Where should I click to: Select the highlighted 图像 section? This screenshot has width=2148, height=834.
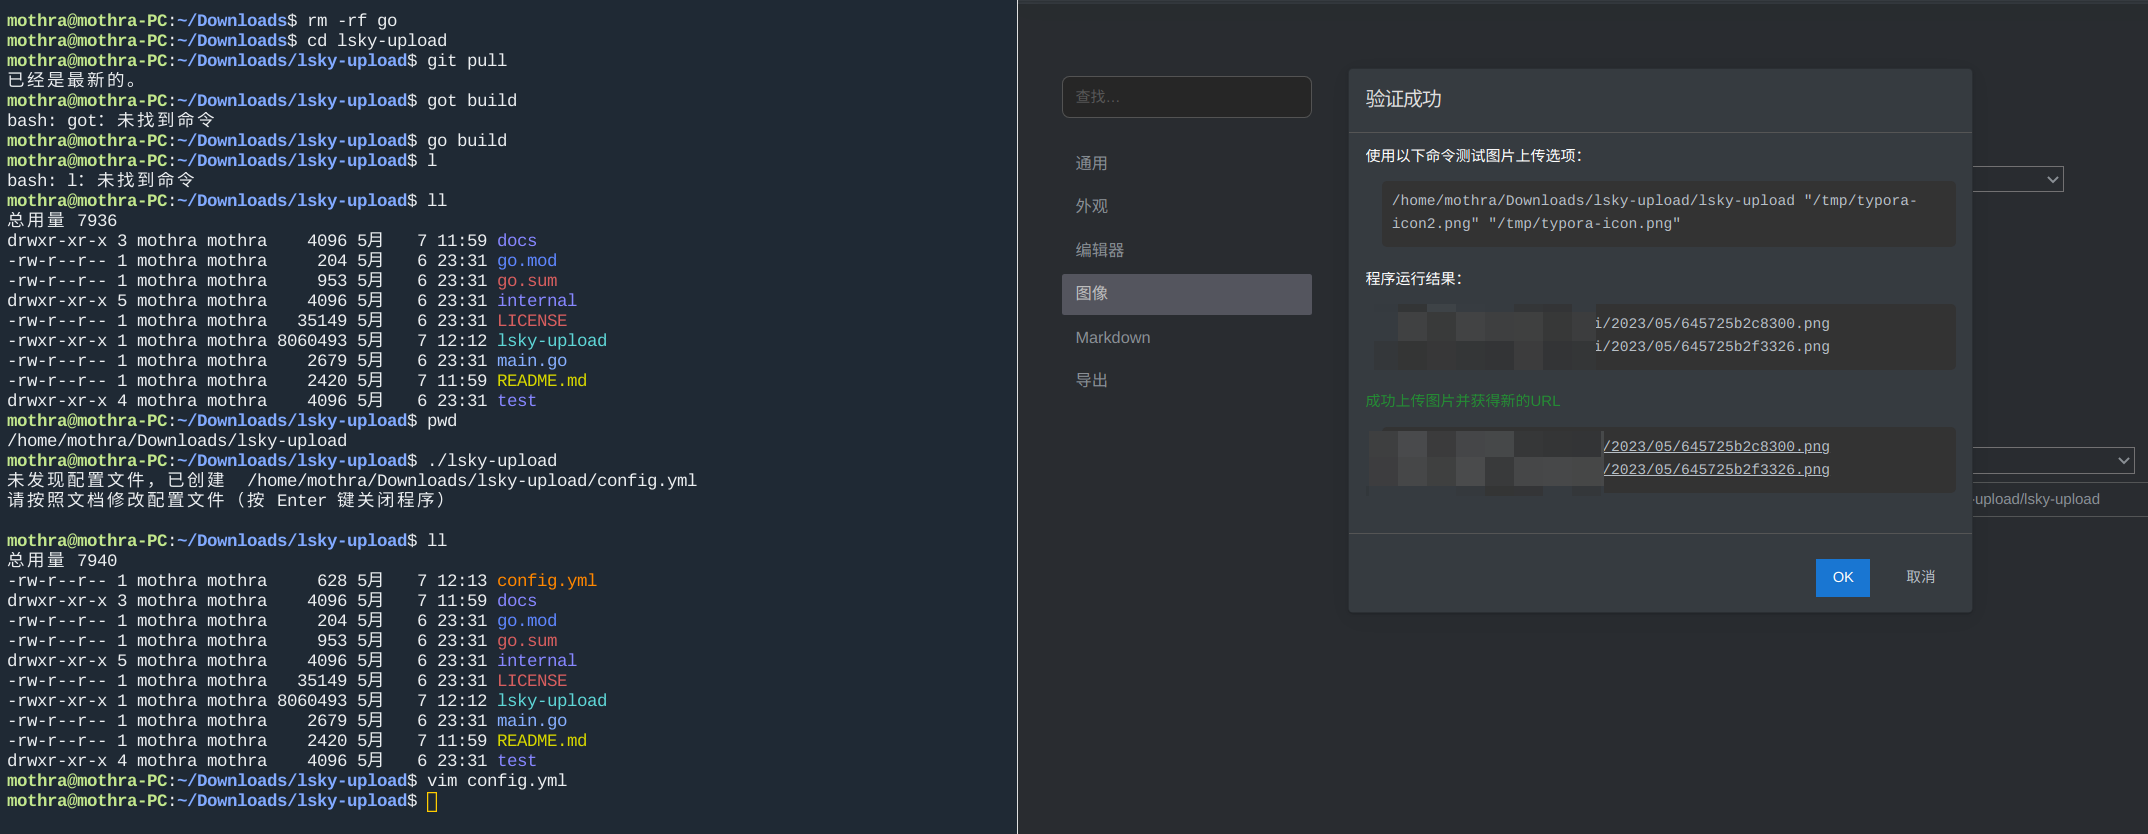click(x=1186, y=294)
